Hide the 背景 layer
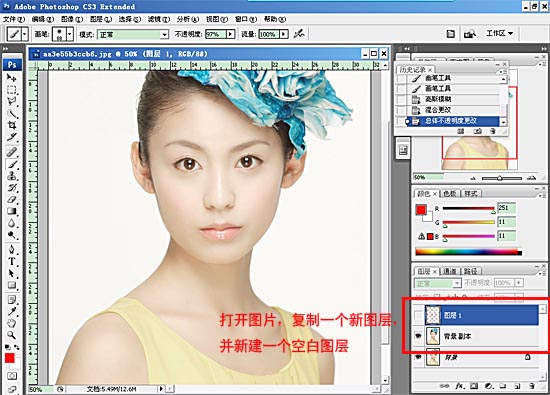Image resolution: width=550 pixels, height=395 pixels. [418, 357]
